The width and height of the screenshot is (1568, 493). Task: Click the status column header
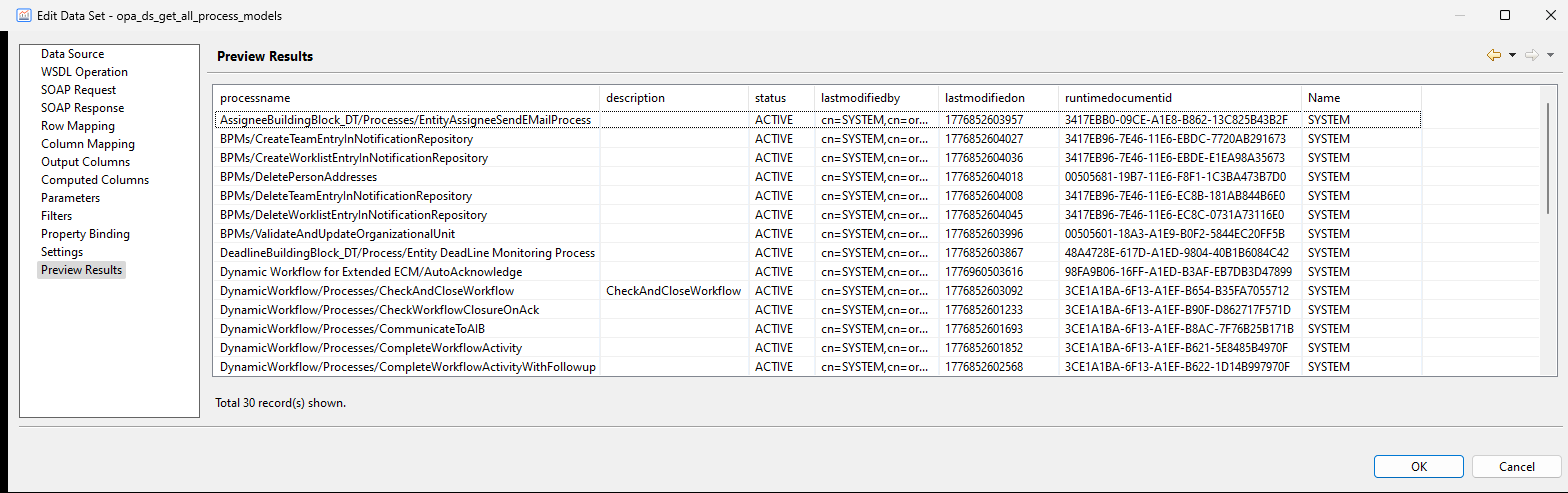click(781, 98)
